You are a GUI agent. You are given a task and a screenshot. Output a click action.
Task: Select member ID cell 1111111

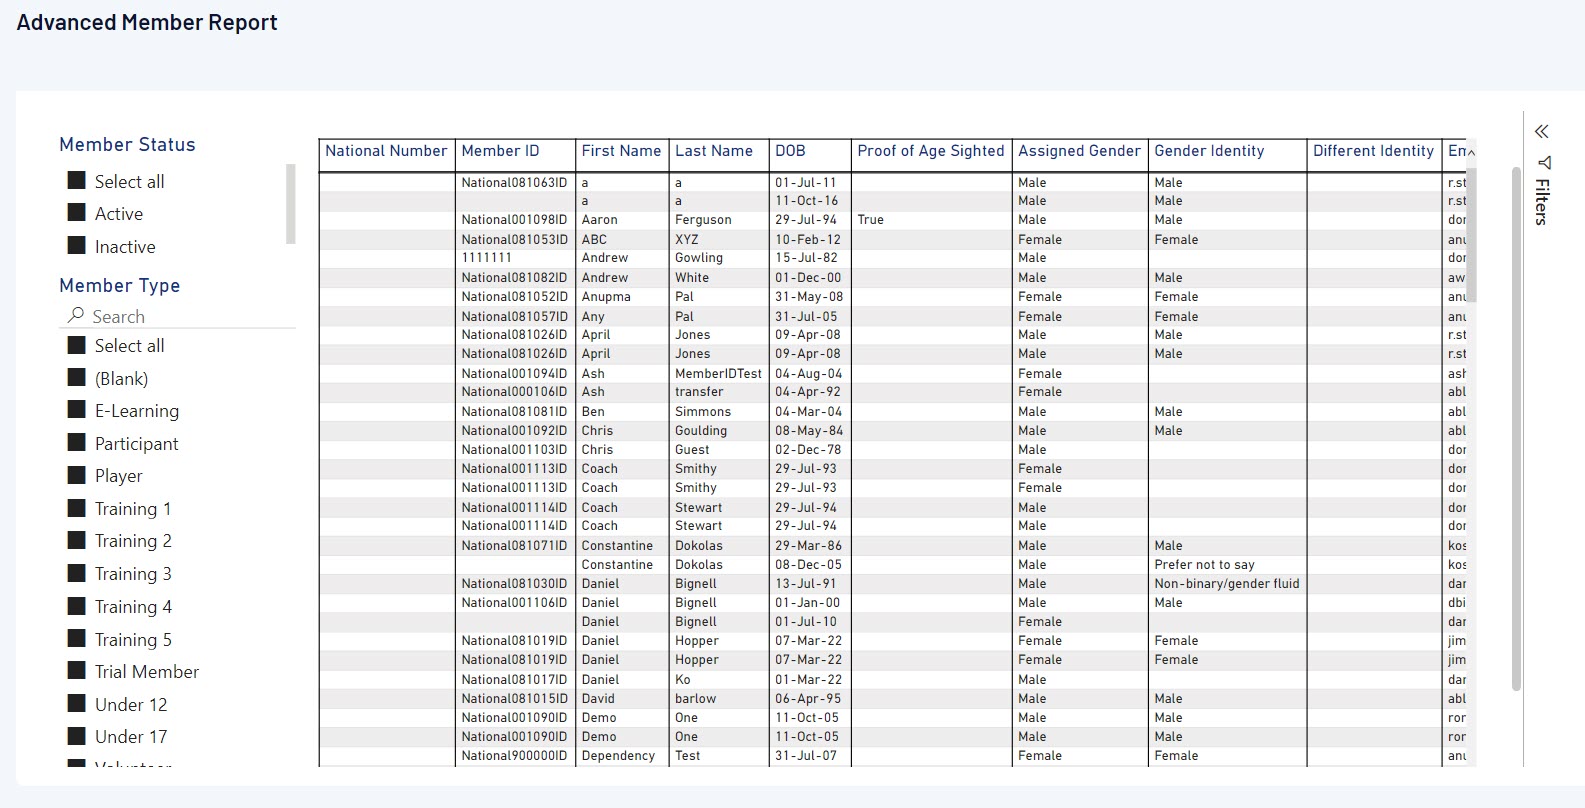486,258
